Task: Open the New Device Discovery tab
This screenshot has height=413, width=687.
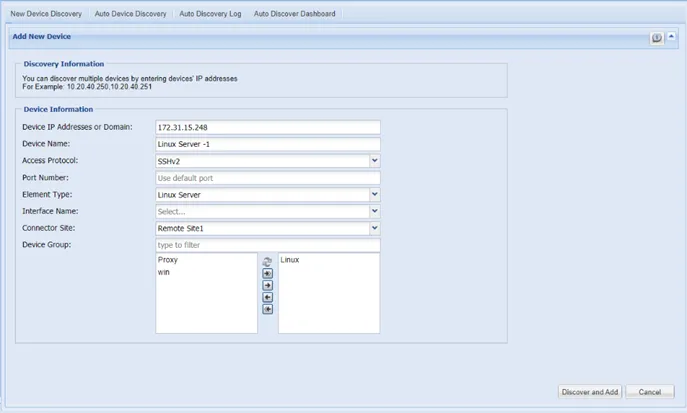Action: (46, 14)
